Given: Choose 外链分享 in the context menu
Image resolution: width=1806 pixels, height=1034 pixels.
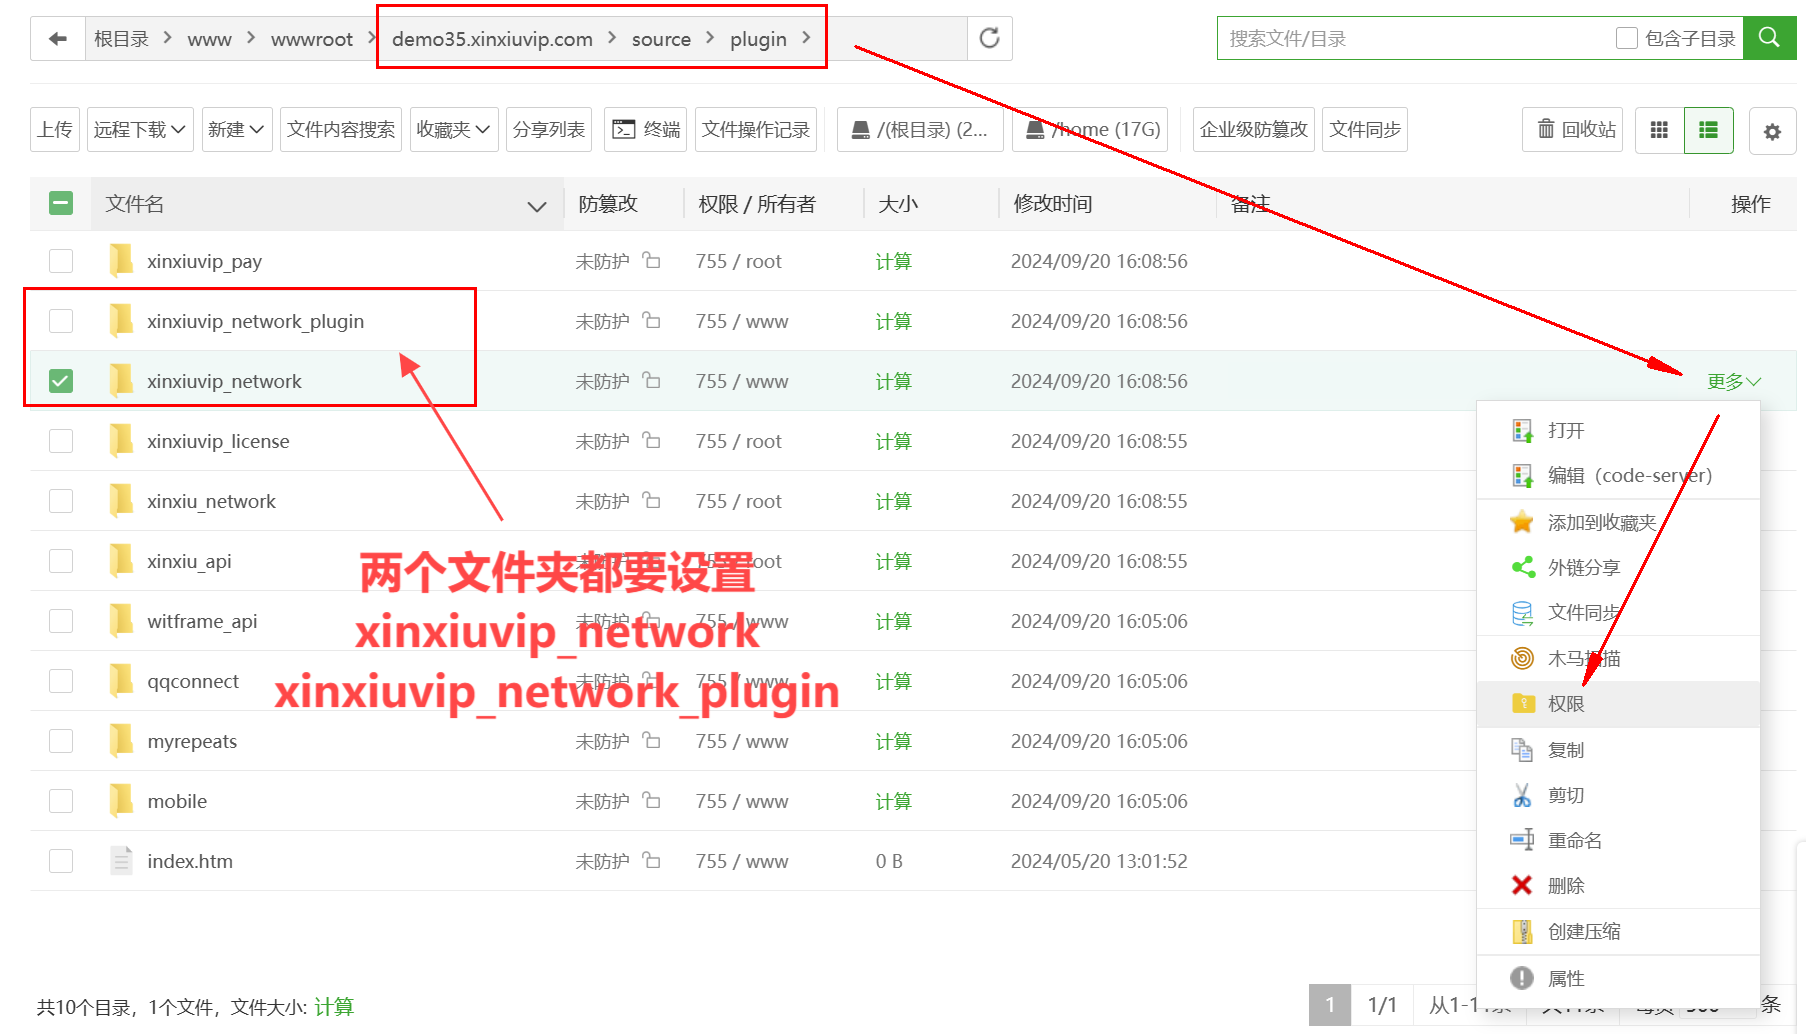Looking at the screenshot, I should (1618, 567).
